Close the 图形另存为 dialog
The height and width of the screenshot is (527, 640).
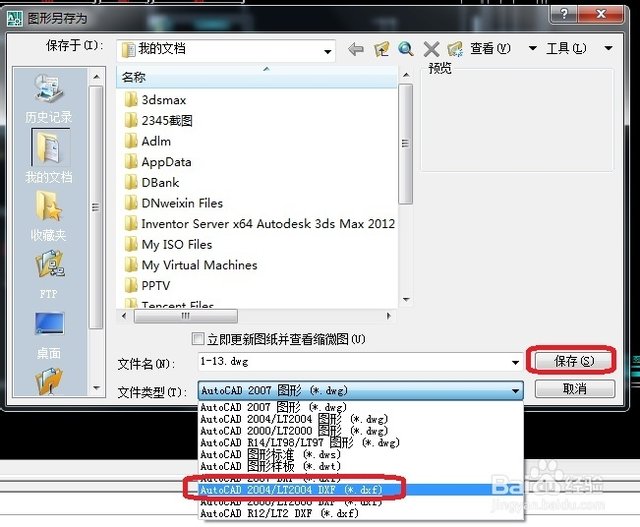click(x=601, y=15)
